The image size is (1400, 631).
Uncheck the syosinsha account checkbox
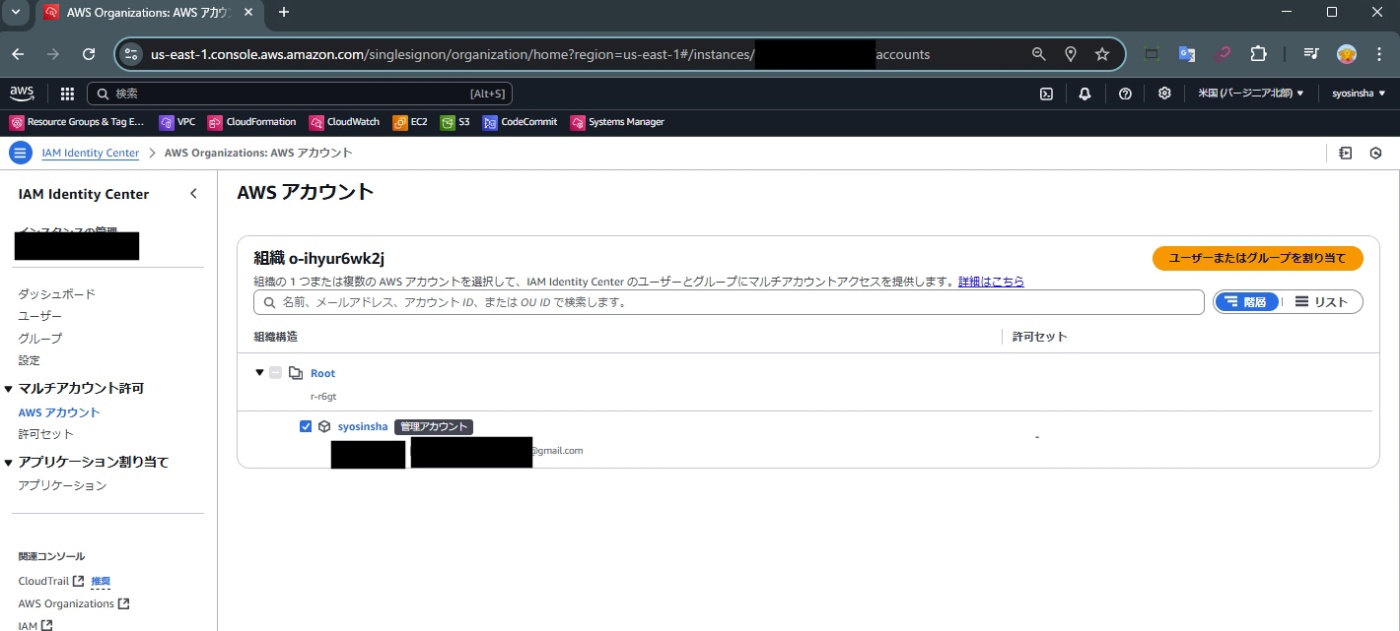tap(306, 426)
